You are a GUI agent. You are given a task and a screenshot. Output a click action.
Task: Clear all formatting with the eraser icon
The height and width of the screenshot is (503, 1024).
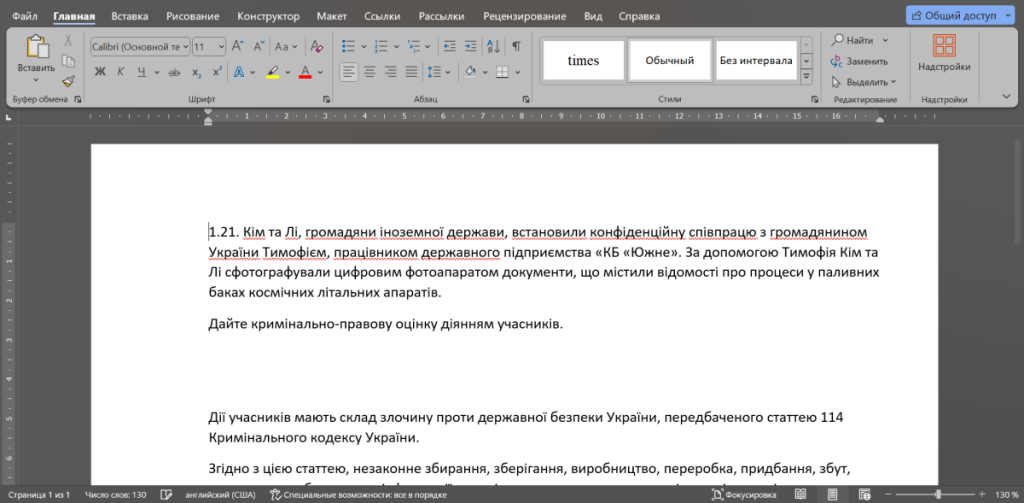click(317, 46)
